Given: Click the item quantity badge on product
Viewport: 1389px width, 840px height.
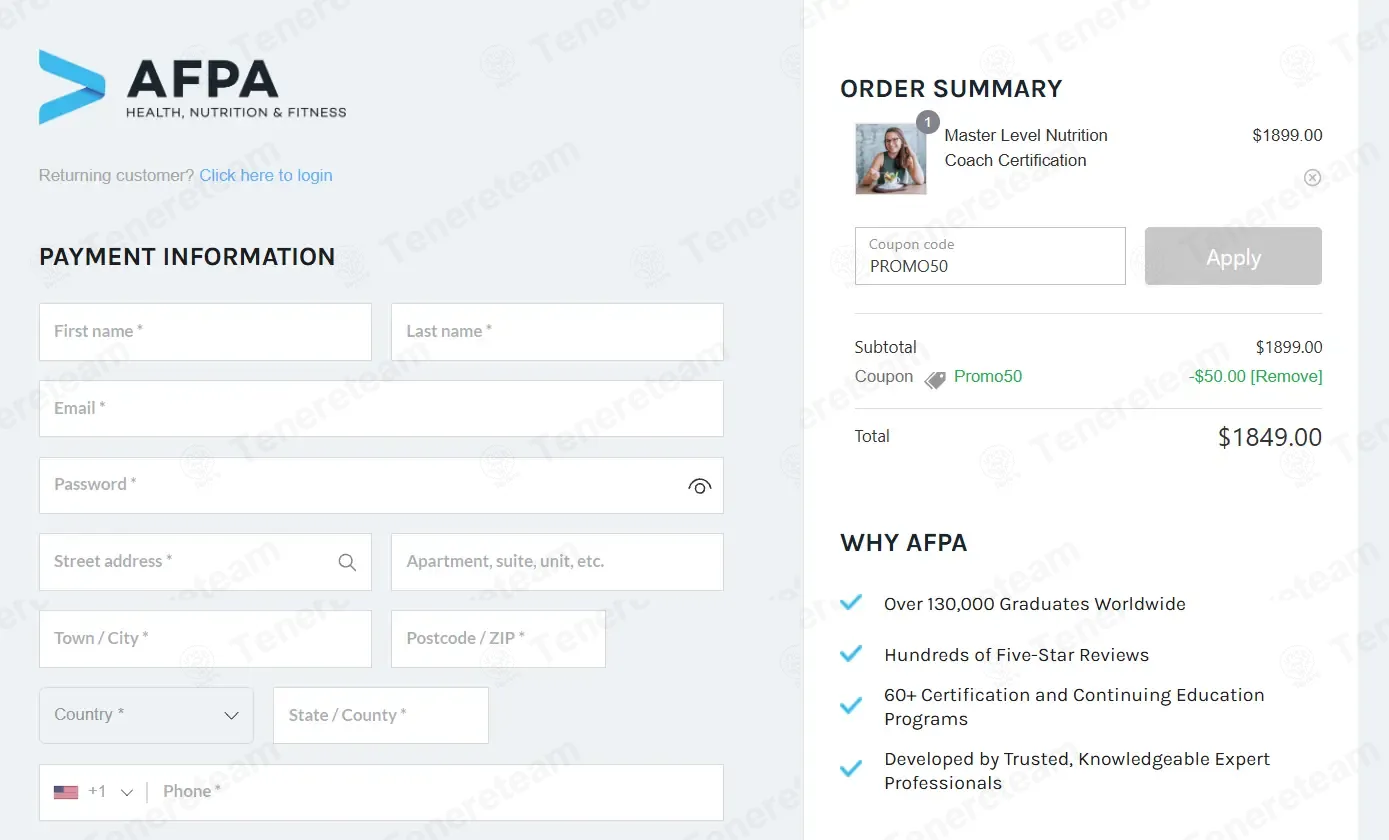Looking at the screenshot, I should point(928,122).
